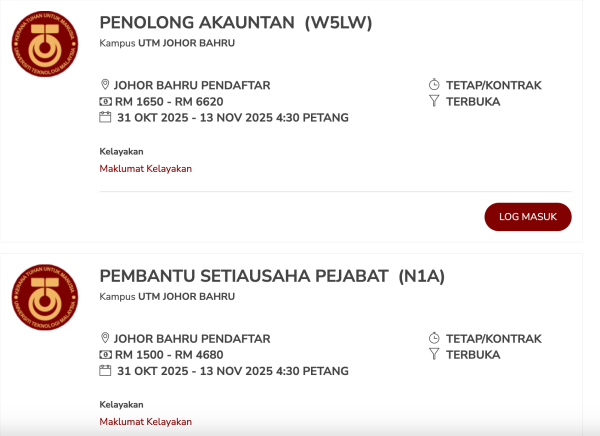Click the UTM logo beside Pembantu Setiausaha Pejabat

point(44,298)
